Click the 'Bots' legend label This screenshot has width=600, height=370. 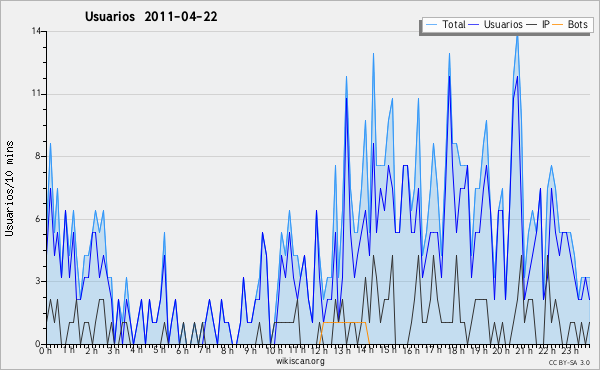[x=577, y=24]
